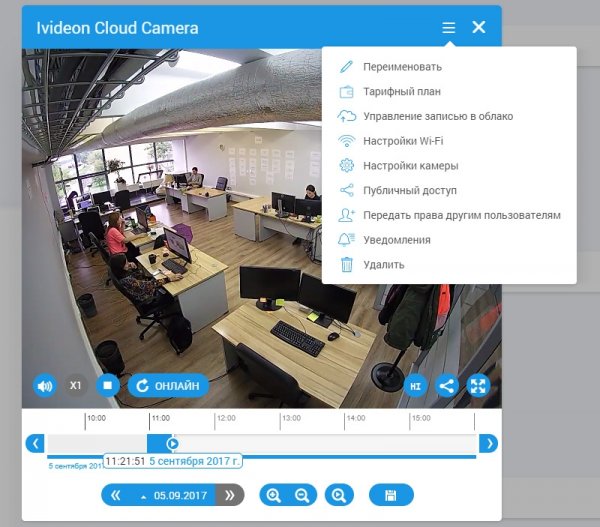This screenshot has height=527, width=600.
Task: Go to previous day with double-left arrow
Action: click(115, 495)
